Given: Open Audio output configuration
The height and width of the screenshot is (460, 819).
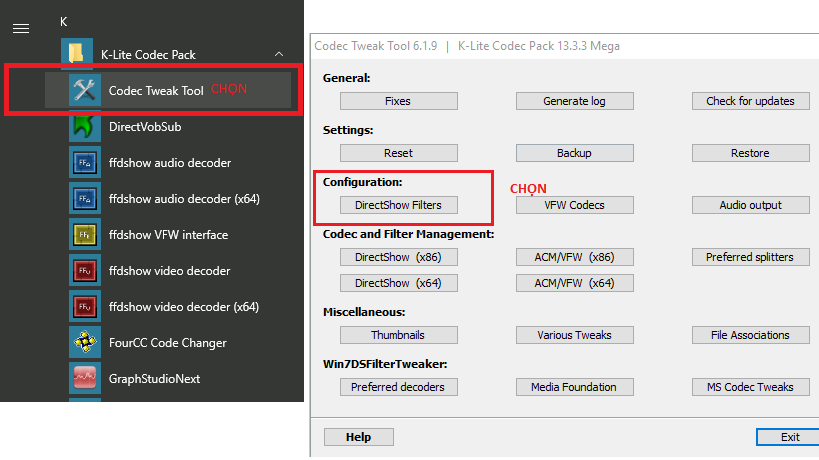Looking at the screenshot, I should (x=751, y=205).
